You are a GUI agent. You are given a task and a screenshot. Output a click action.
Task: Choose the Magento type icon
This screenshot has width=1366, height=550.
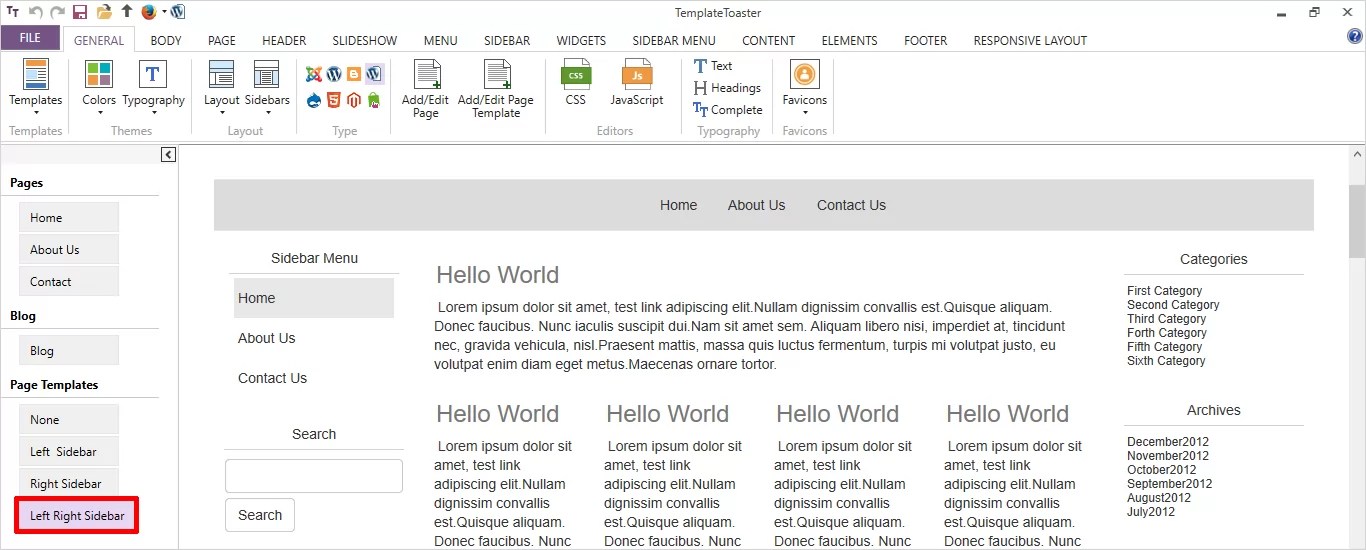coord(354,100)
